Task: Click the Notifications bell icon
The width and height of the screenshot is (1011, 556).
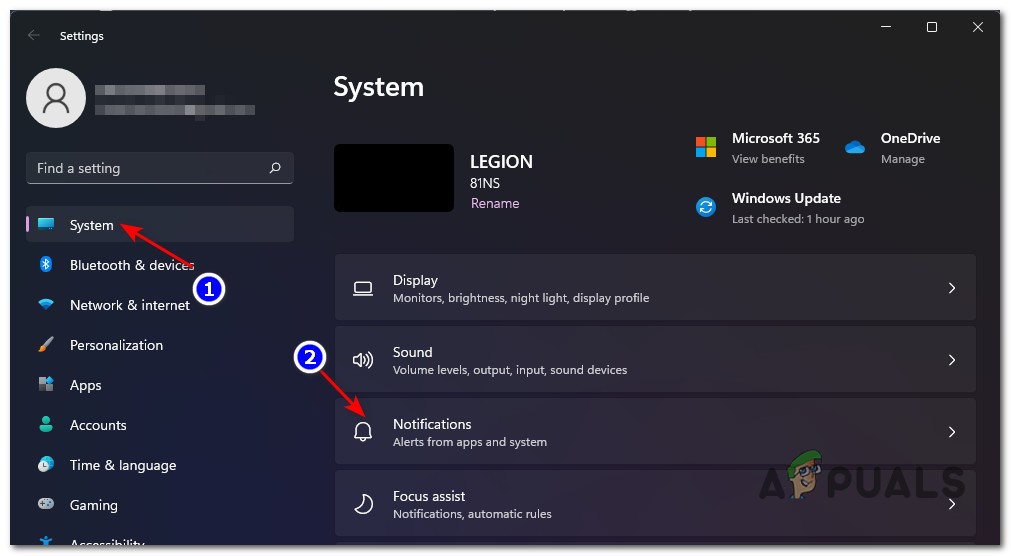Action: [x=363, y=432]
